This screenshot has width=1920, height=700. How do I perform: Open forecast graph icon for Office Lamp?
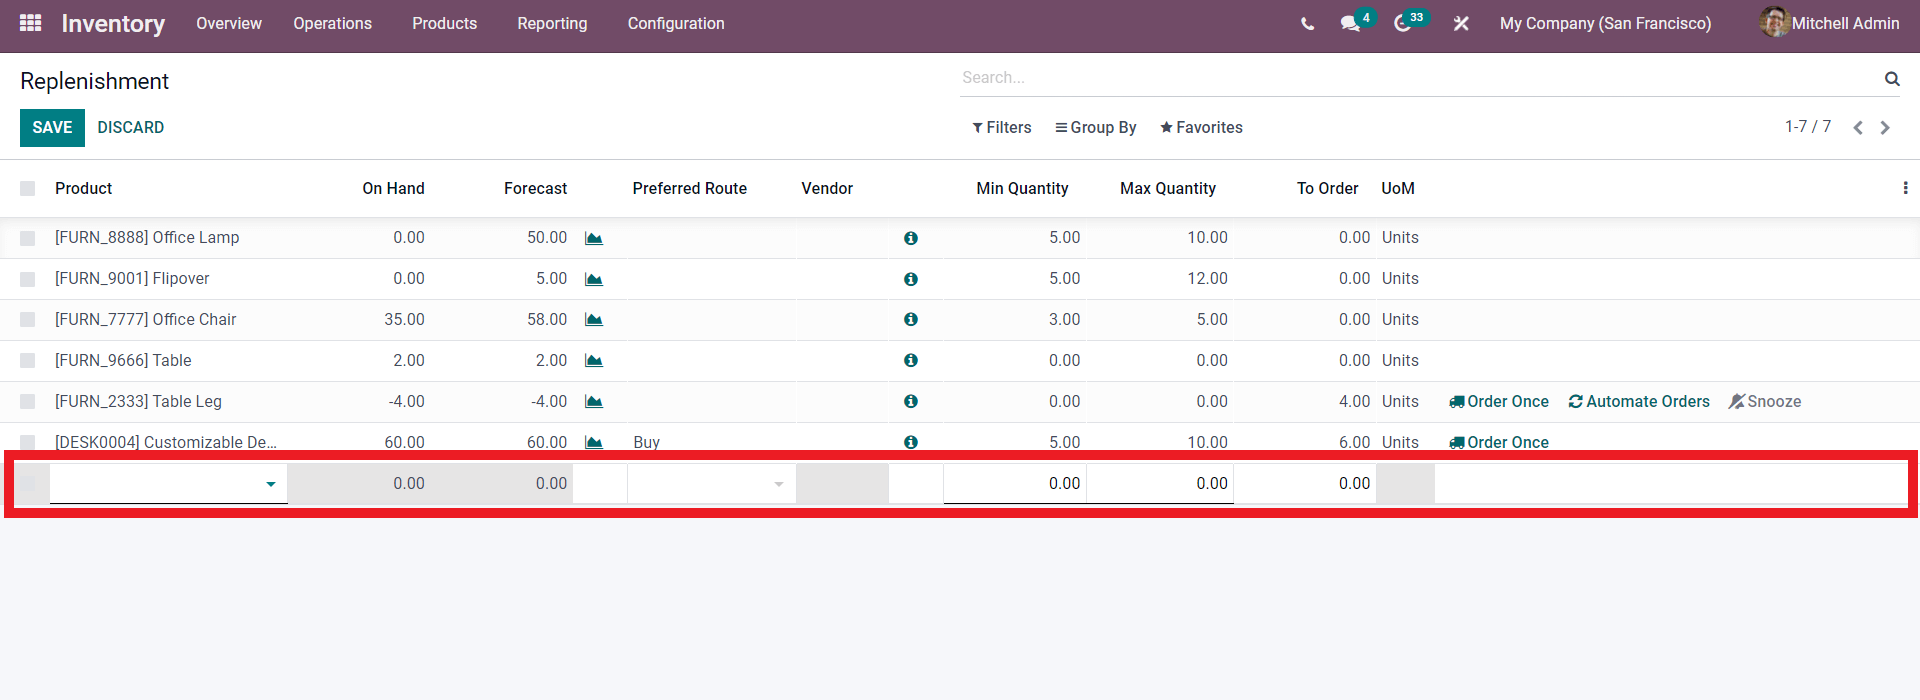[x=594, y=238]
